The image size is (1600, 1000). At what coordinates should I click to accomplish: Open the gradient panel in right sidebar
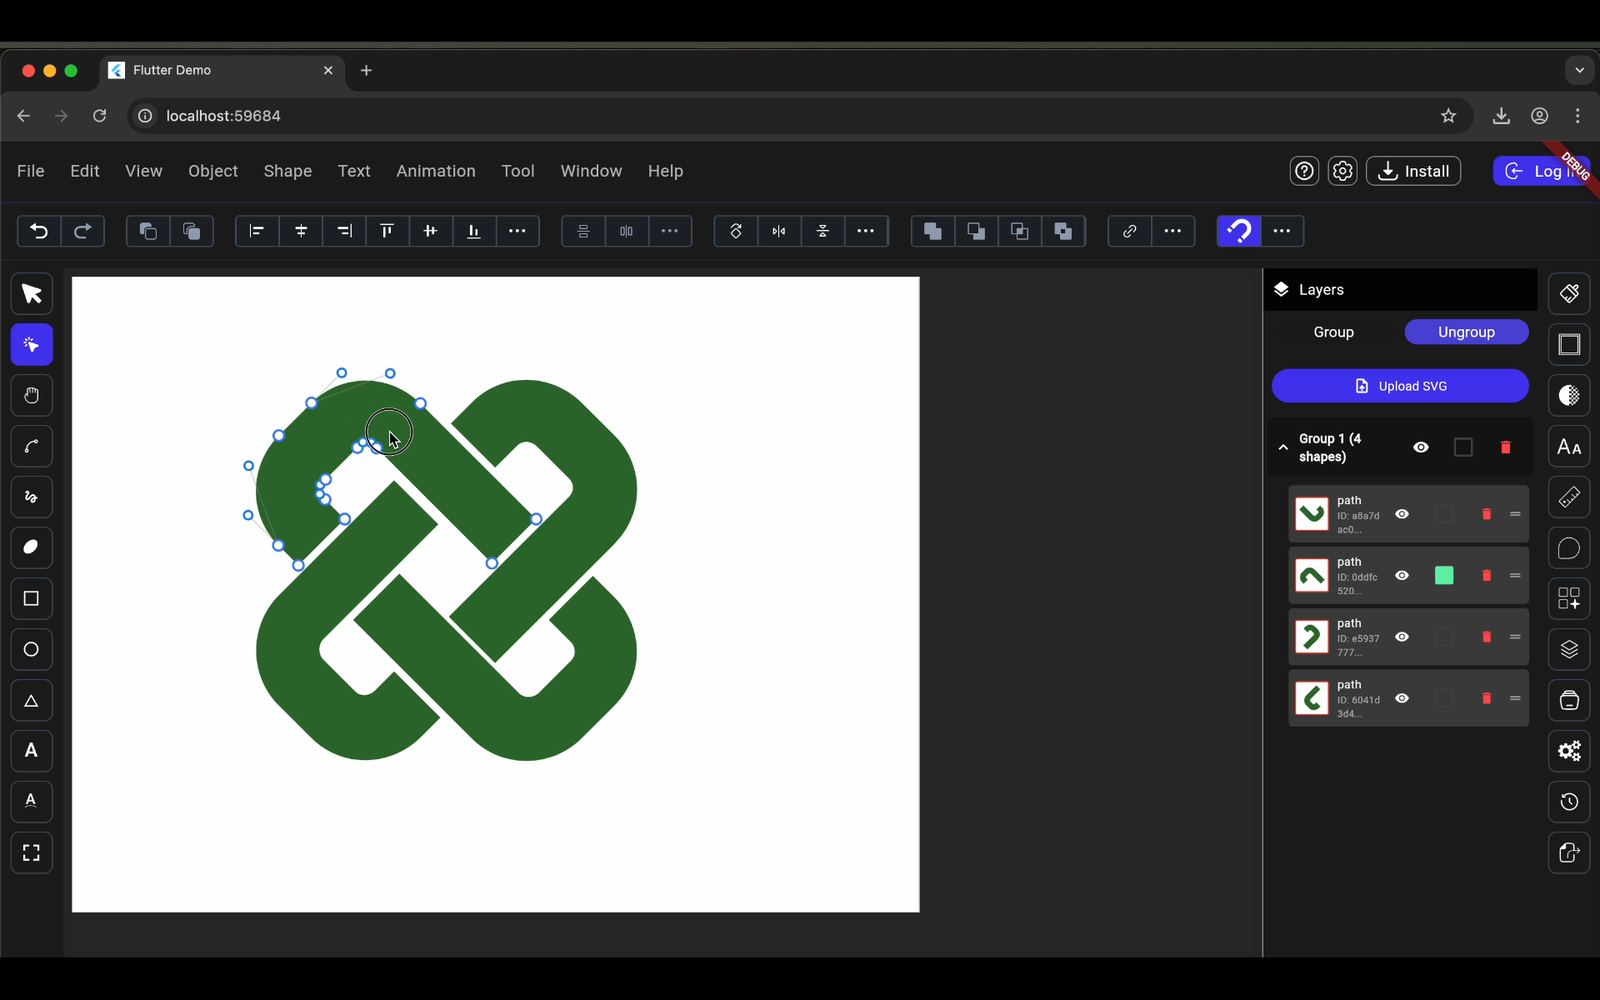(x=1568, y=394)
